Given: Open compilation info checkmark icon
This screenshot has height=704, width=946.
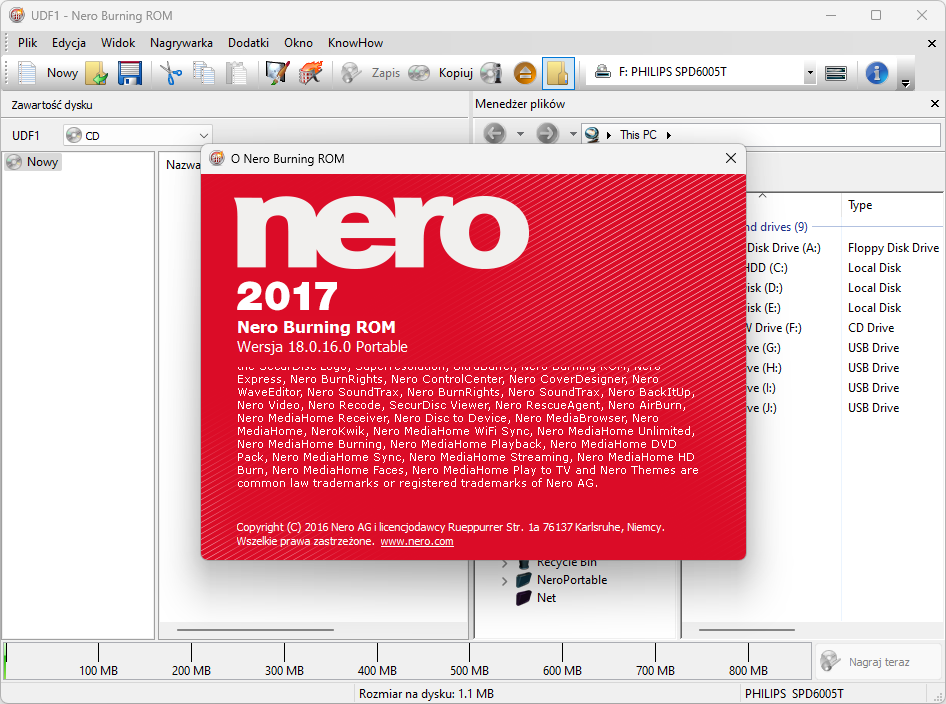Looking at the screenshot, I should tap(278, 73).
